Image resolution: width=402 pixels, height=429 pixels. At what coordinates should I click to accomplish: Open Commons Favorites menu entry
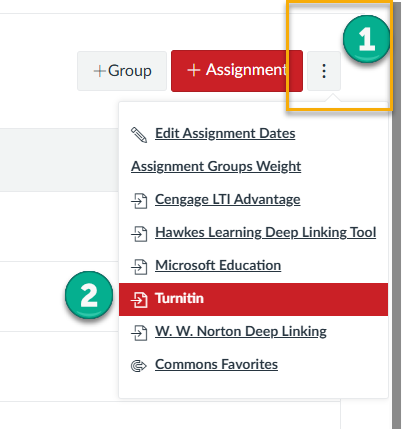pyautogui.click(x=216, y=364)
